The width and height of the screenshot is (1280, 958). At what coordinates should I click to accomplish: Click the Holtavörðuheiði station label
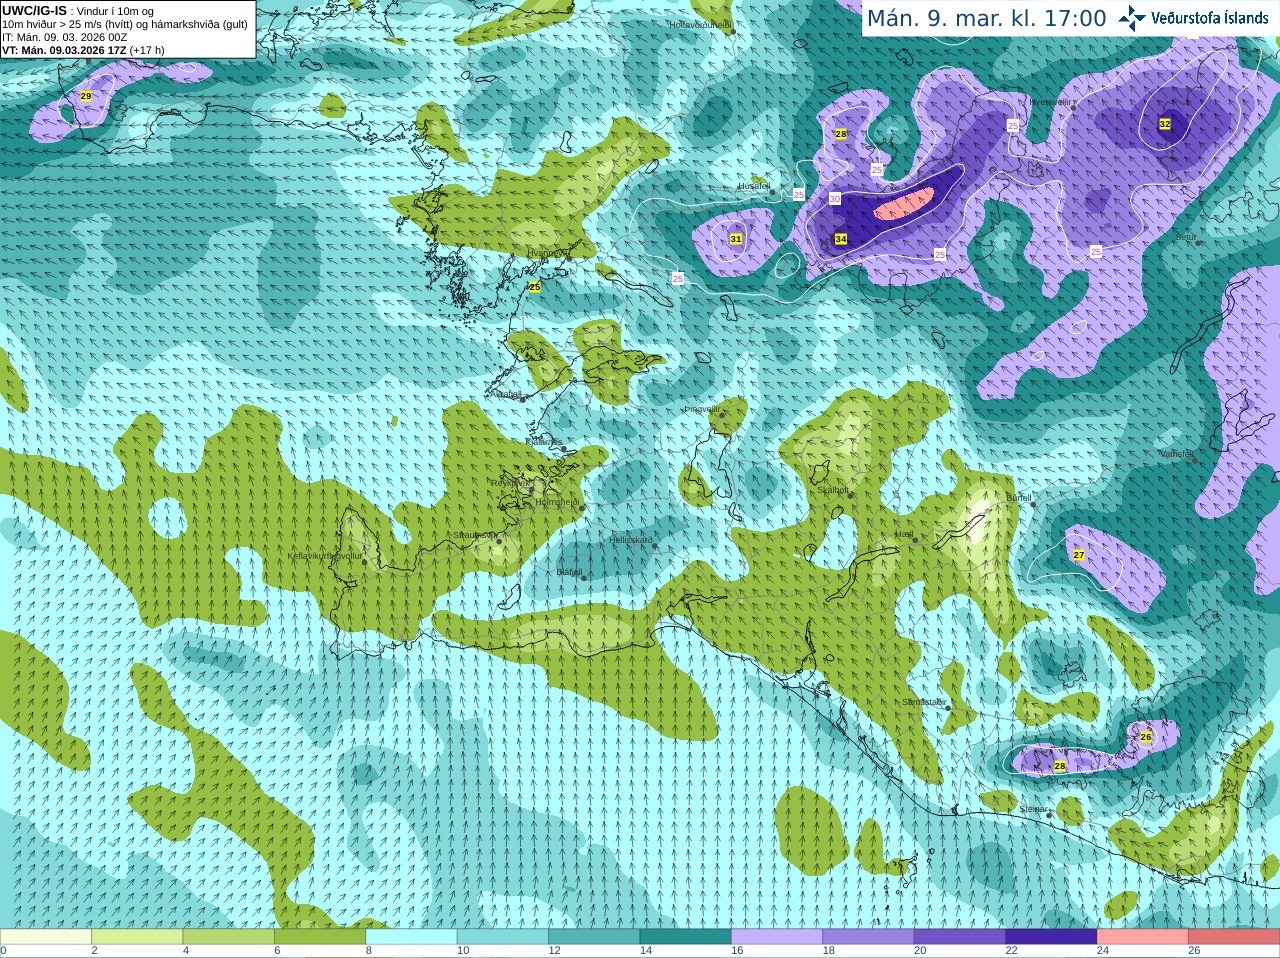pos(700,24)
